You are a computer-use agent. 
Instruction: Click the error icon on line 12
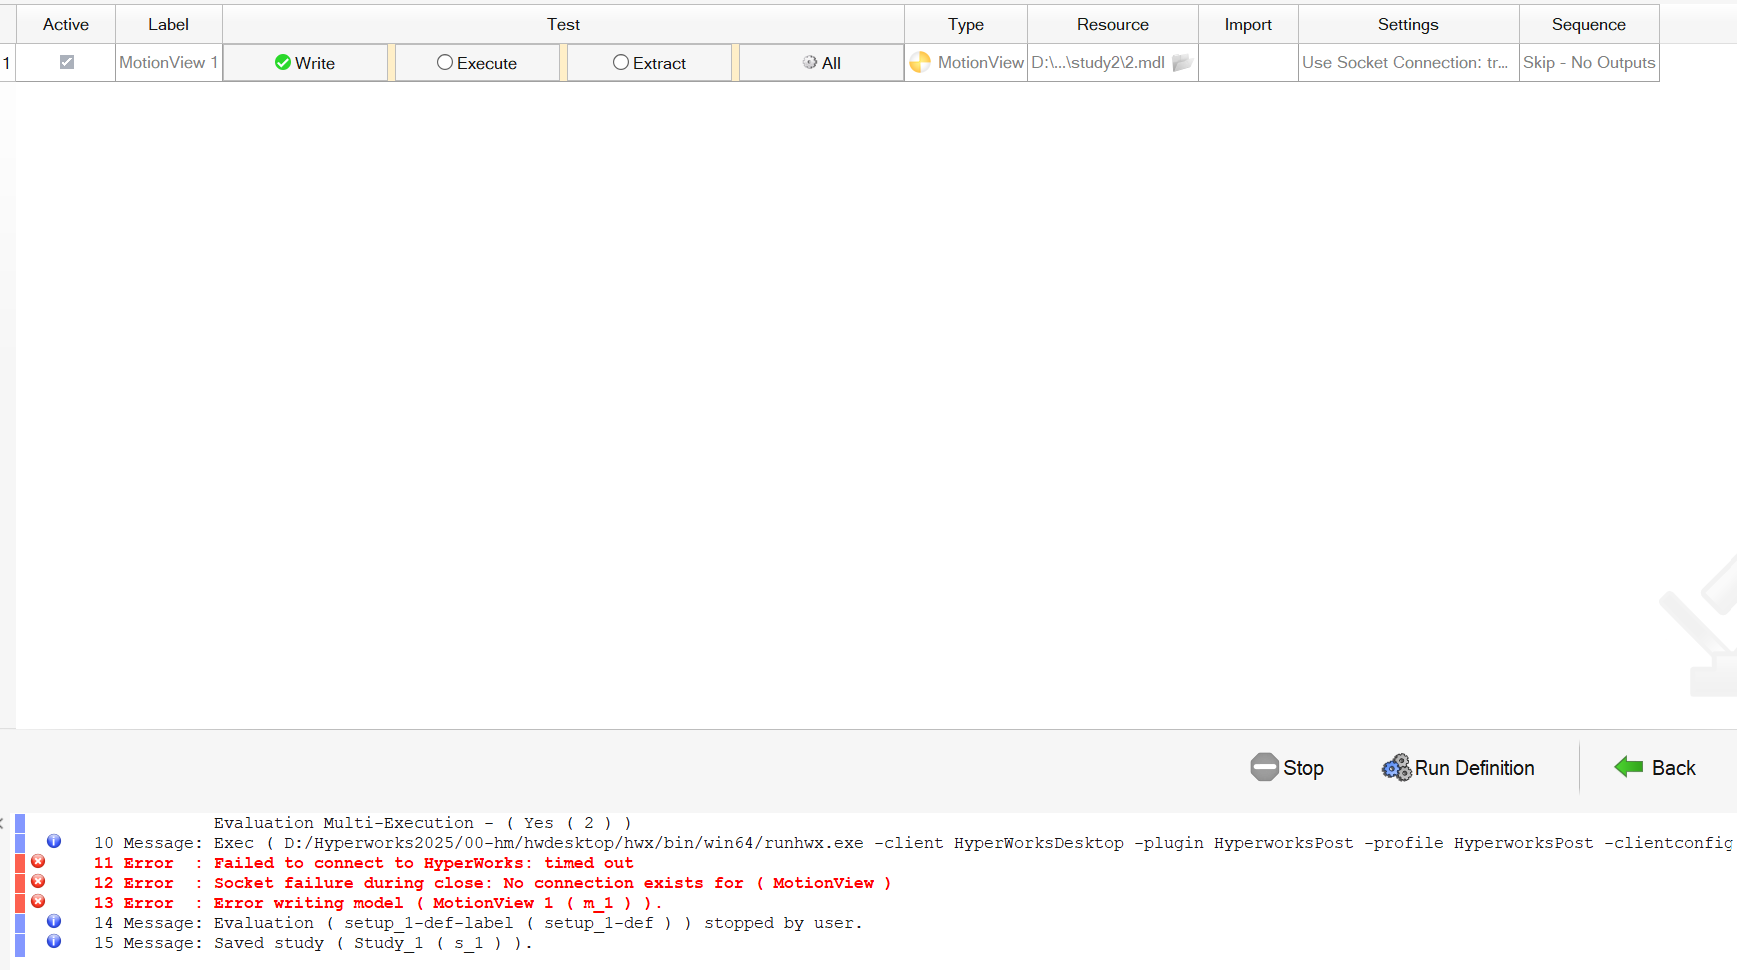[38, 881]
